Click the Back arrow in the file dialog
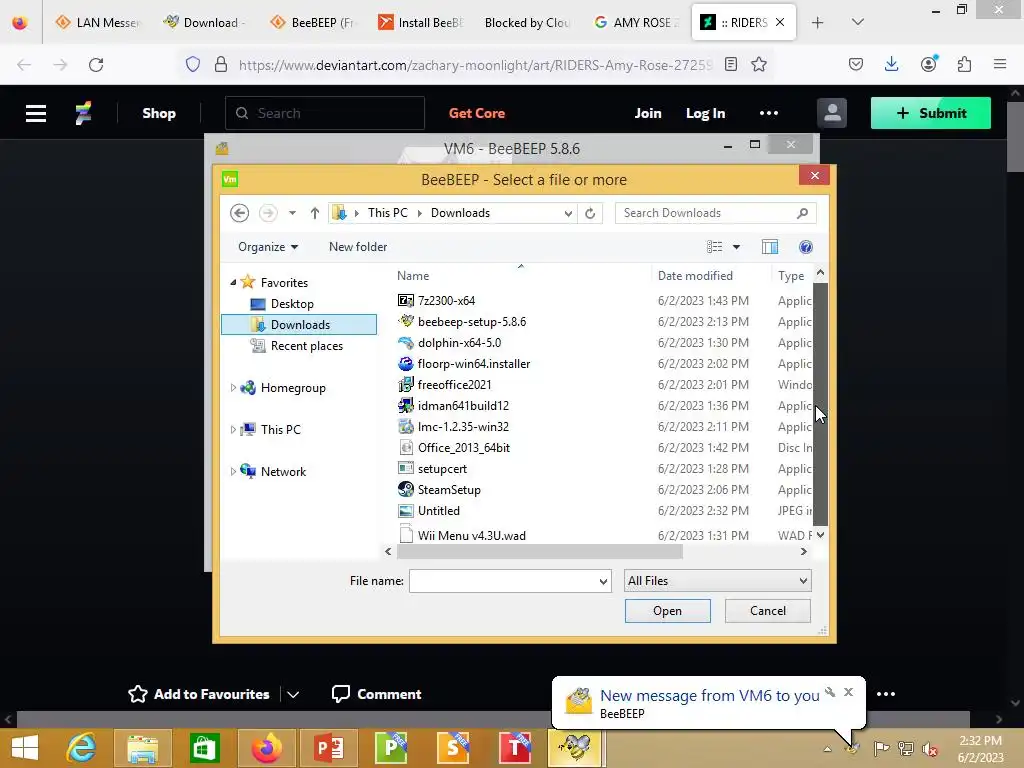Viewport: 1024px width, 768px height. (240, 213)
